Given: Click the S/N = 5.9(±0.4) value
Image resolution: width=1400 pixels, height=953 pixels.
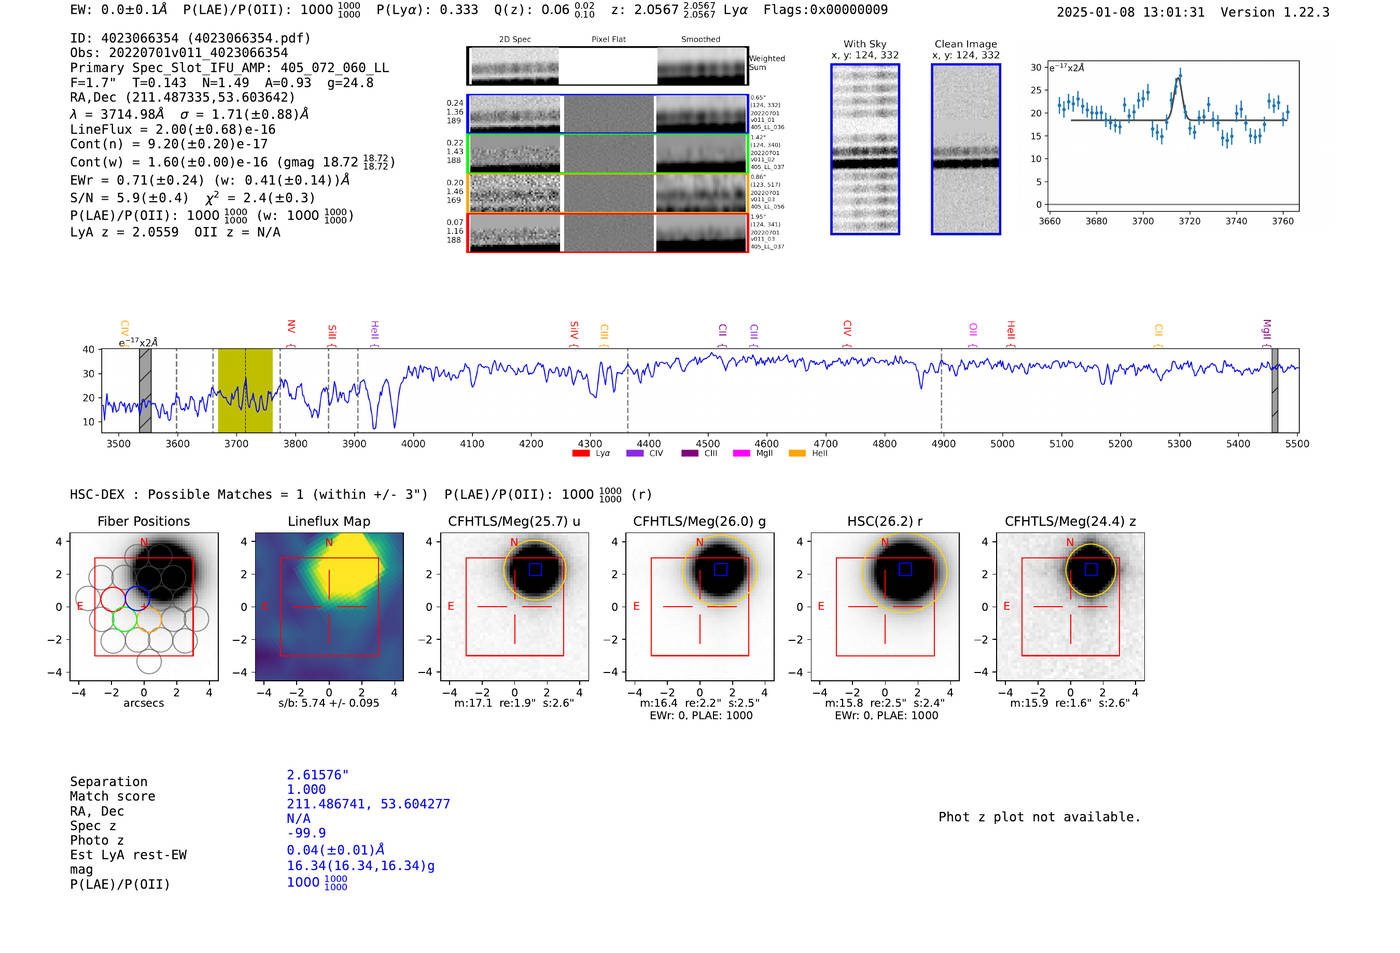Looking at the screenshot, I should 129,198.
